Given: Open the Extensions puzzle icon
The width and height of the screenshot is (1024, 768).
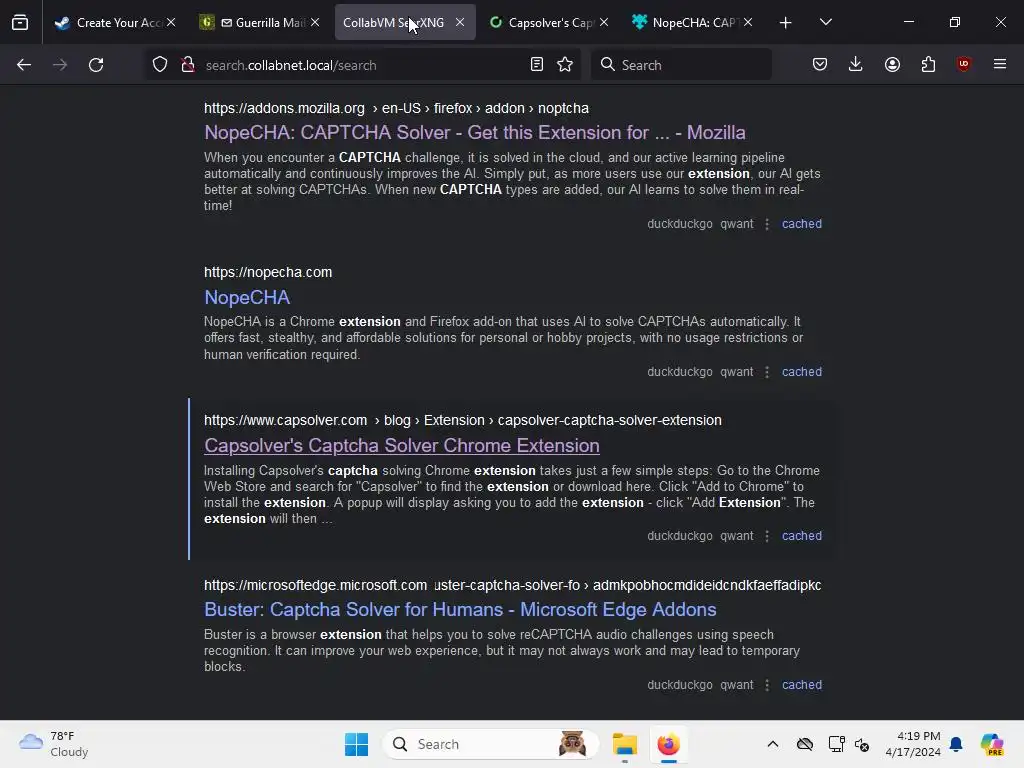Looking at the screenshot, I should [x=928, y=65].
